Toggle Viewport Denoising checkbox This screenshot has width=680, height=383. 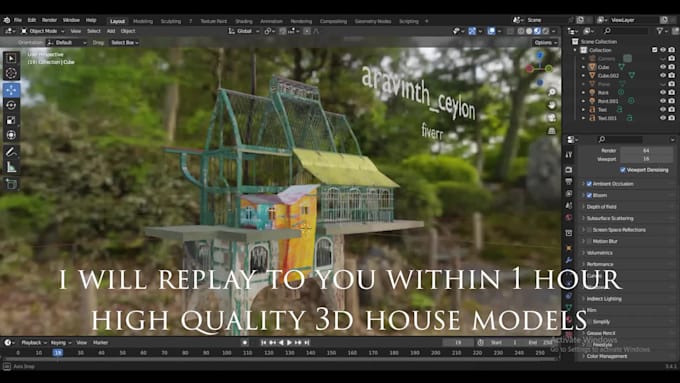(x=623, y=170)
